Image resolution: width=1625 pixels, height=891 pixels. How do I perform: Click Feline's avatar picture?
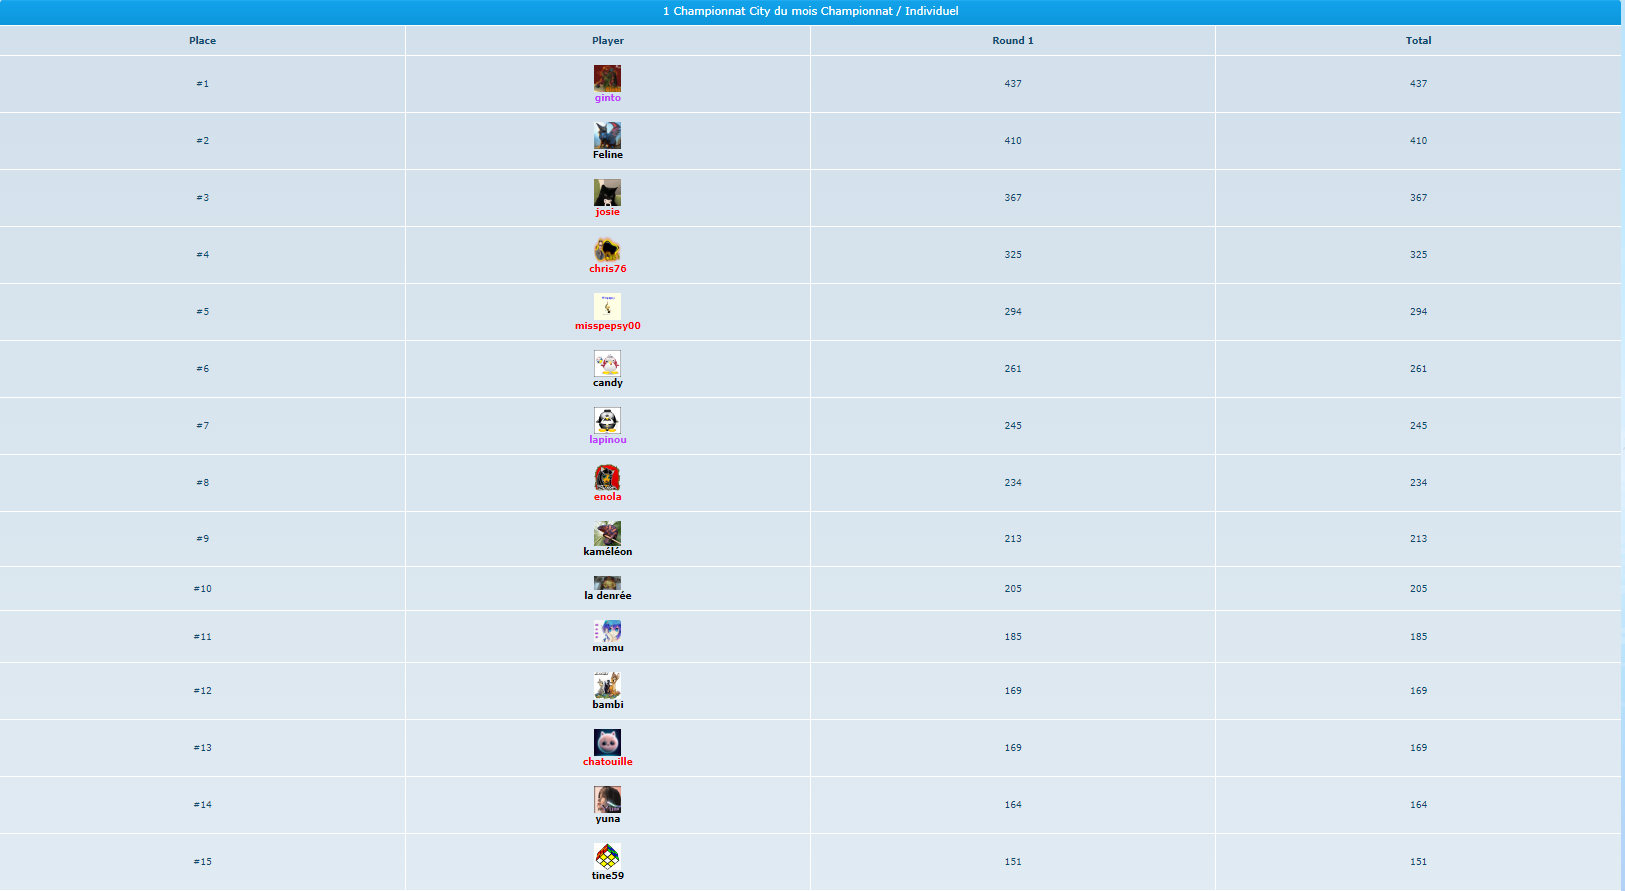click(x=607, y=135)
